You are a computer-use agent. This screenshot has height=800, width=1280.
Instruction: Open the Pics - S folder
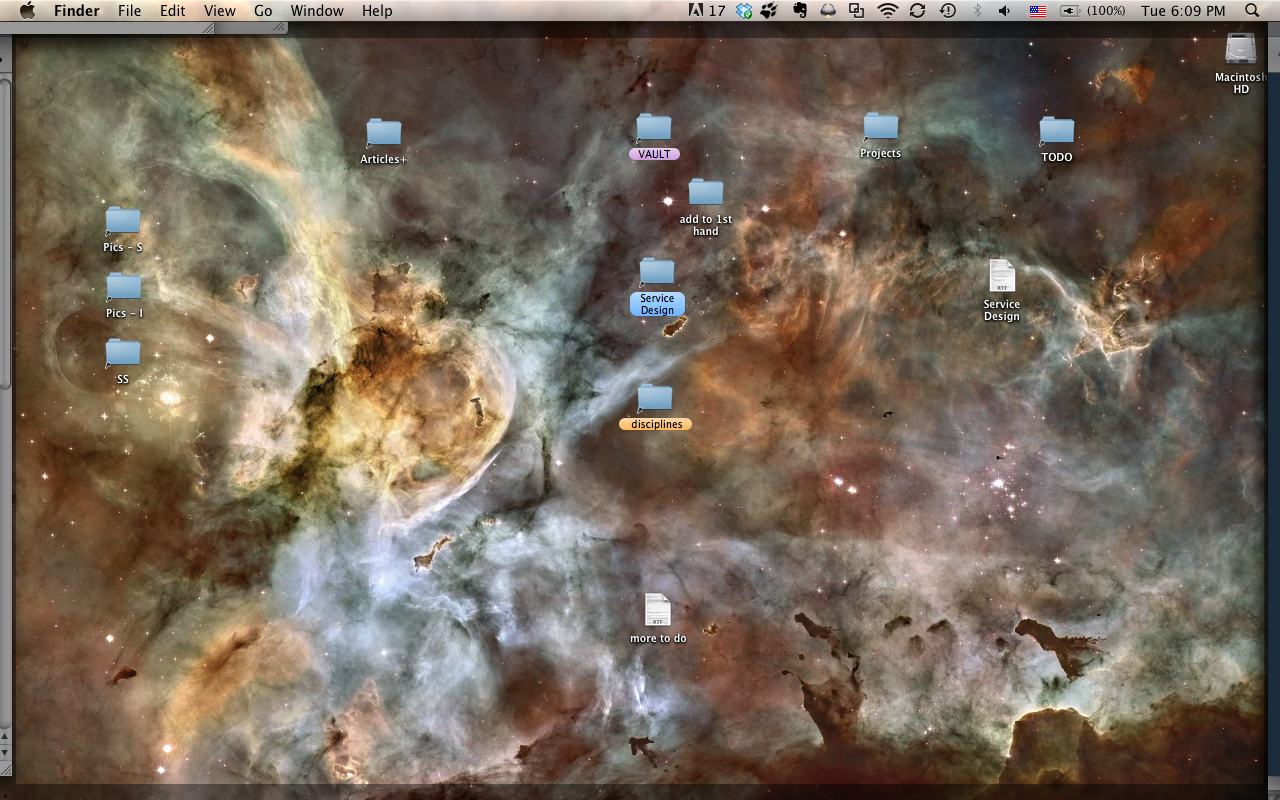pos(122,220)
